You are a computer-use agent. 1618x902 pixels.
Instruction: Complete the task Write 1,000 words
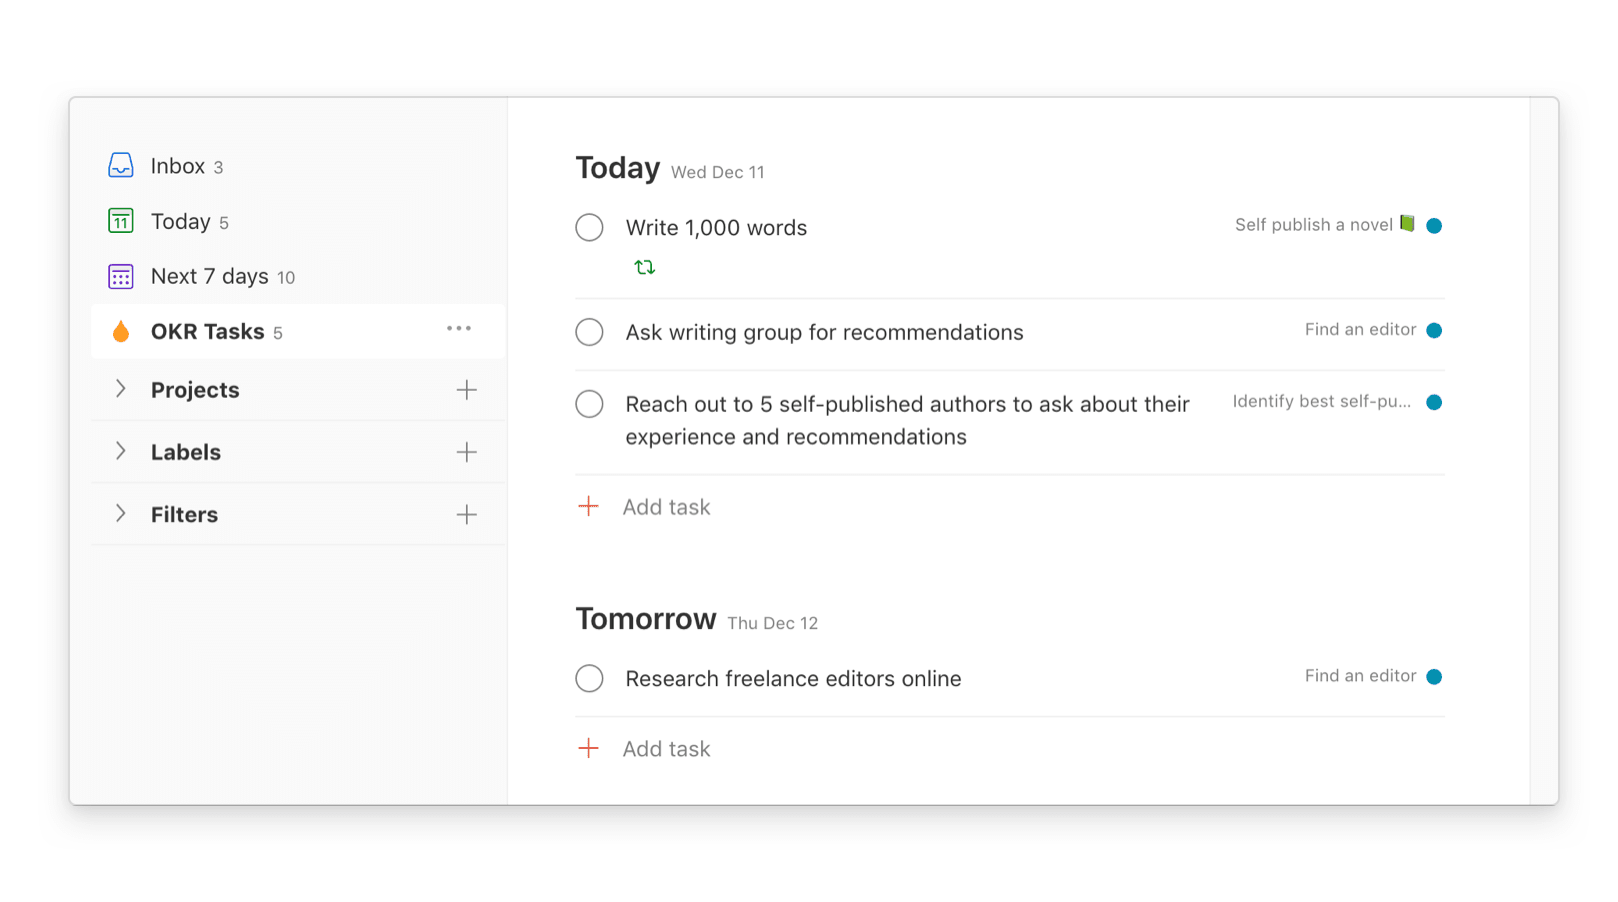589,227
